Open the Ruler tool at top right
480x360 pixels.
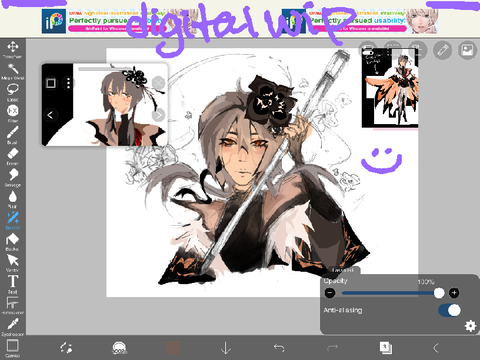442,50
